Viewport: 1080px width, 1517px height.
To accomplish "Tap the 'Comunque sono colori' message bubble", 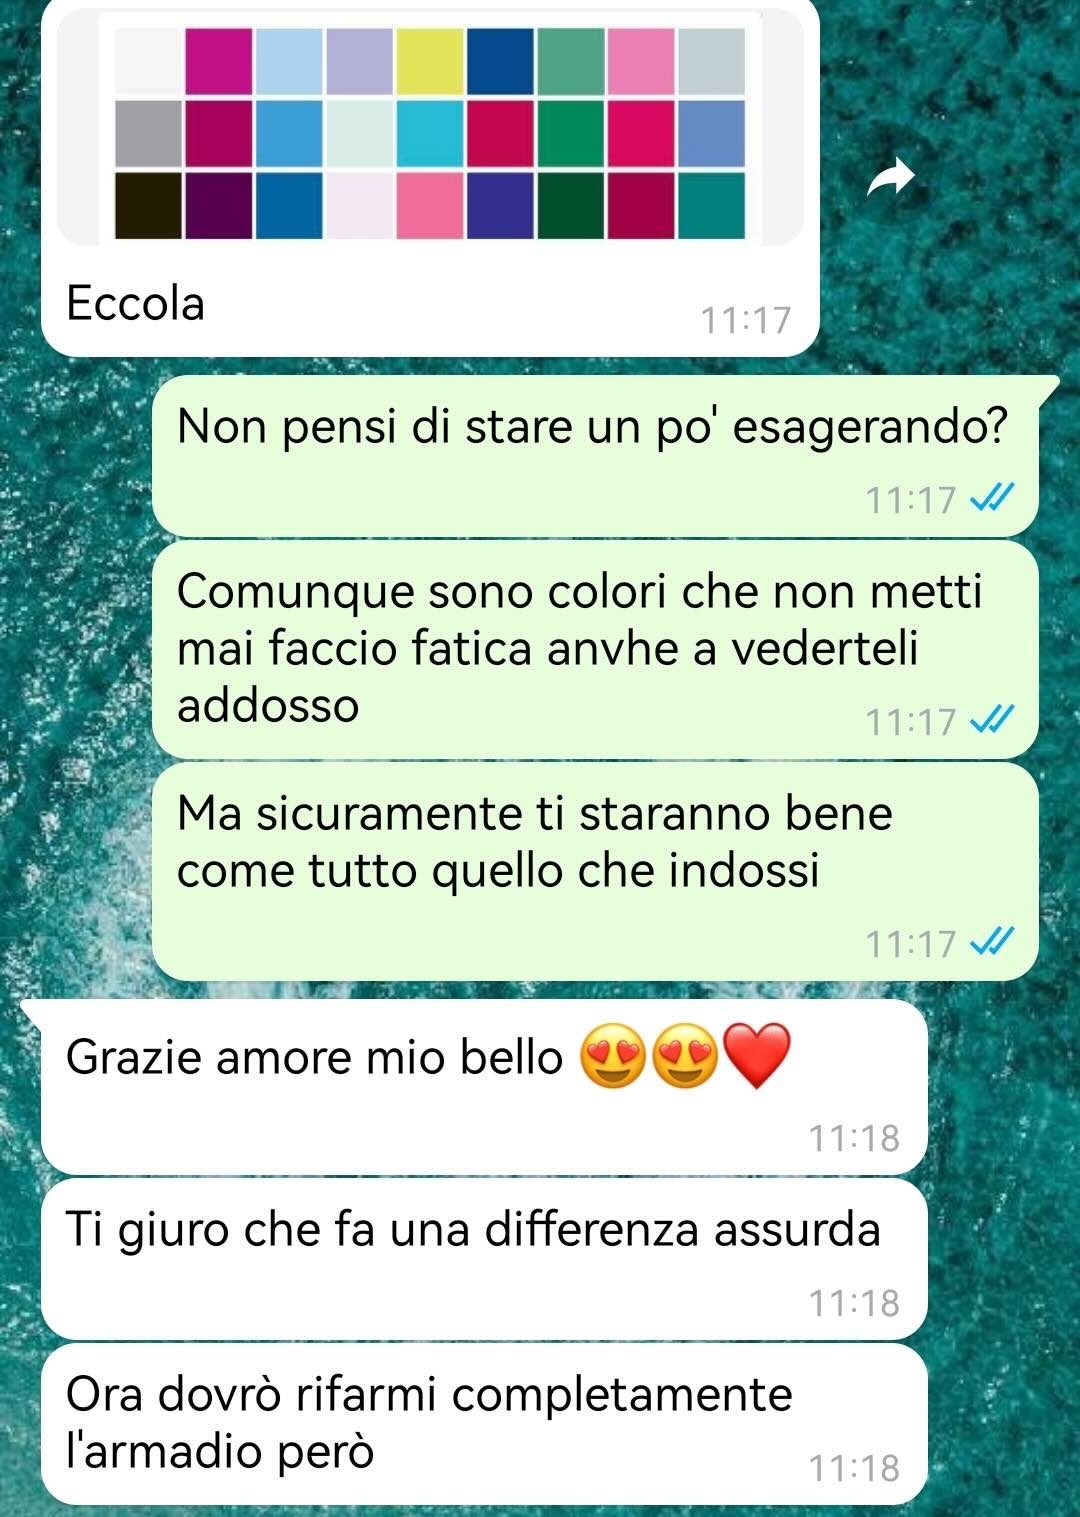I will (x=595, y=649).
